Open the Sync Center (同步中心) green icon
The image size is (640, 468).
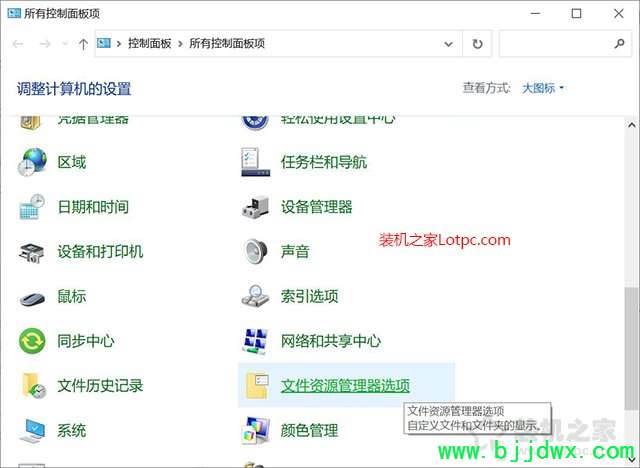[x=32, y=341]
